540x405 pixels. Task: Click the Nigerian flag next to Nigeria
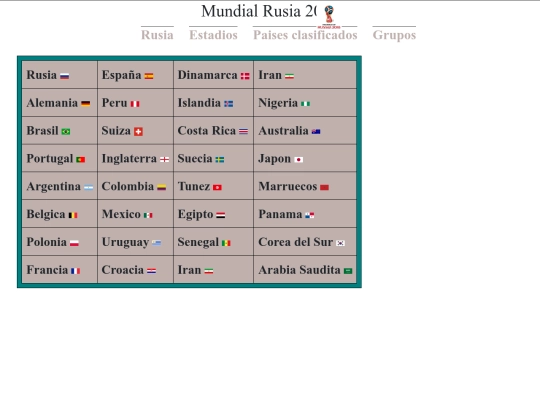click(305, 104)
